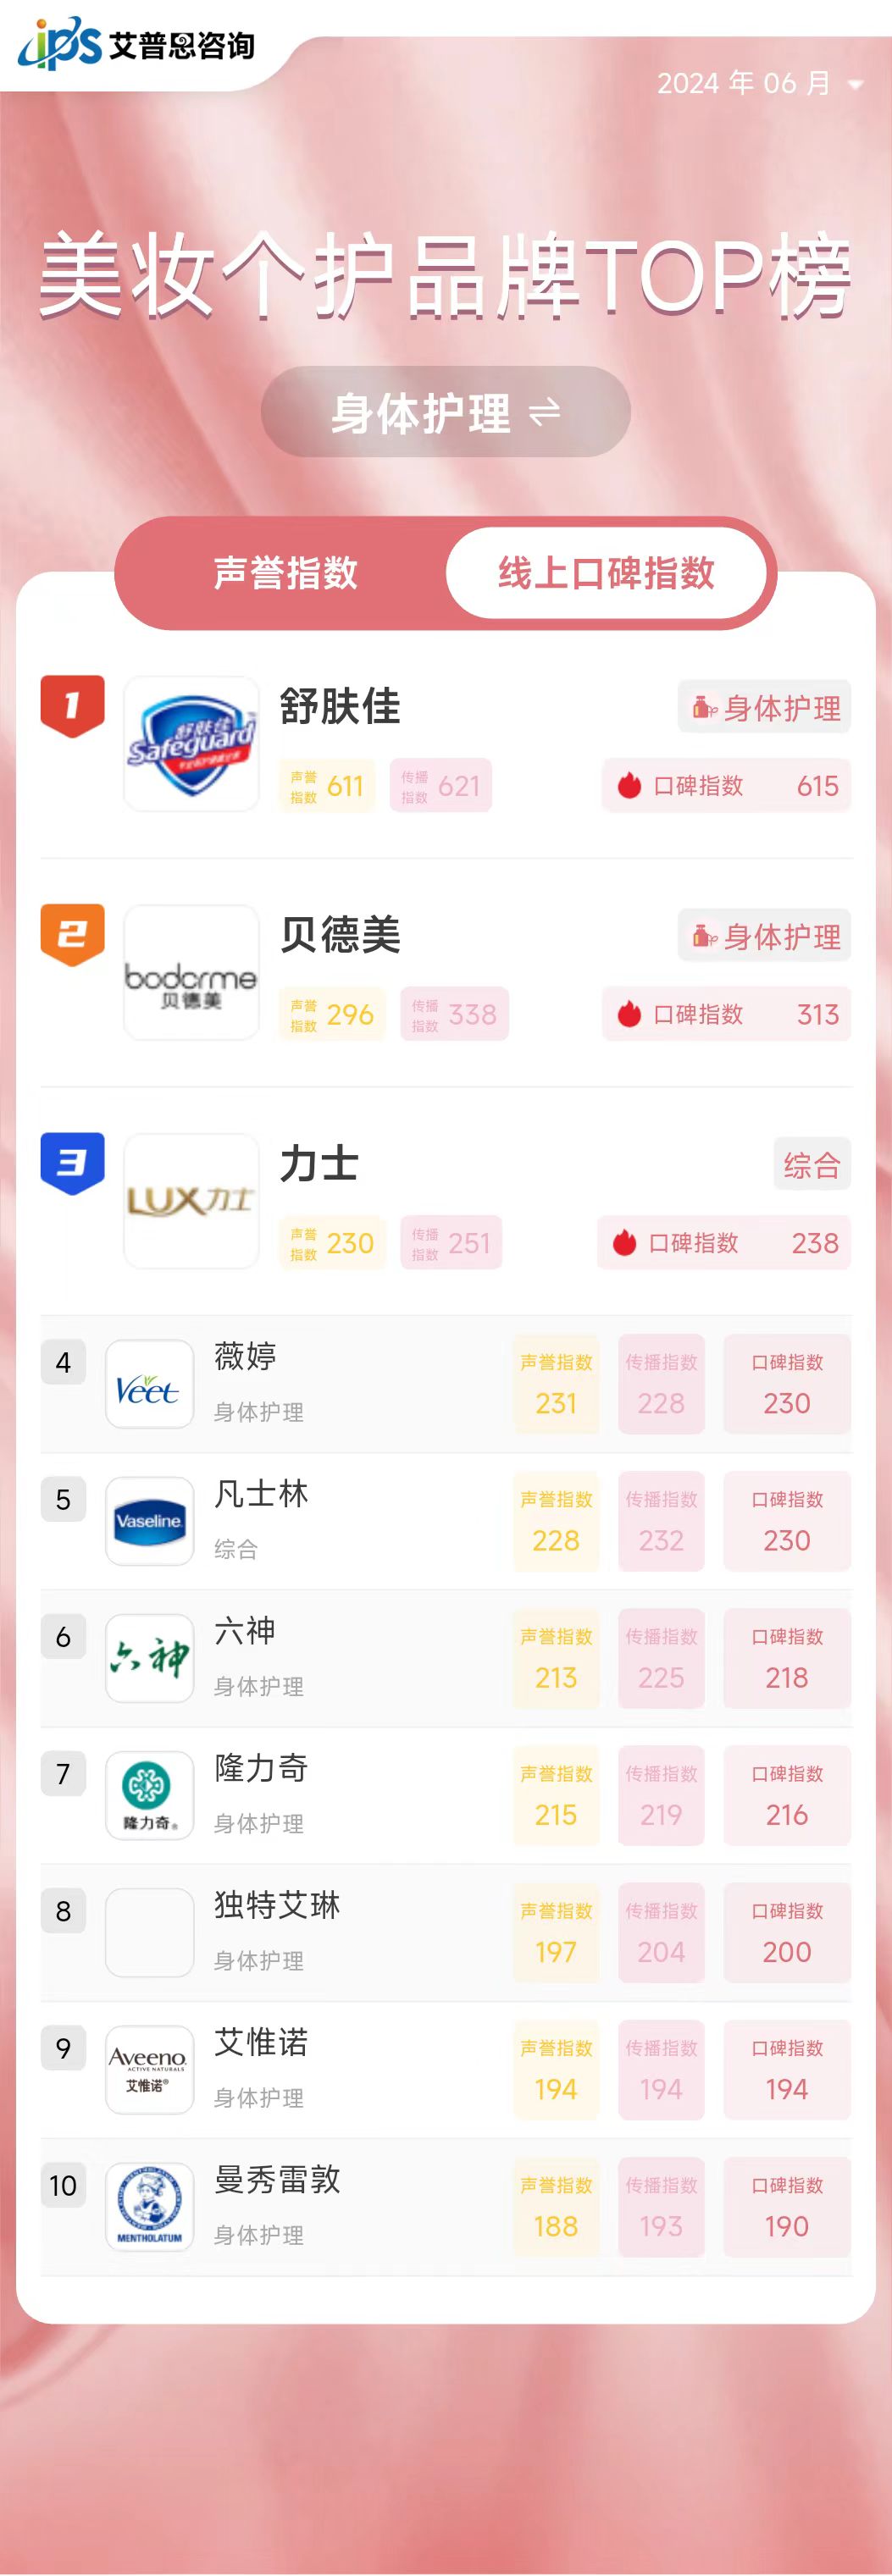Click the Vaseline 凡士林 logo
The height and width of the screenshot is (2576, 892).
[x=149, y=1520]
